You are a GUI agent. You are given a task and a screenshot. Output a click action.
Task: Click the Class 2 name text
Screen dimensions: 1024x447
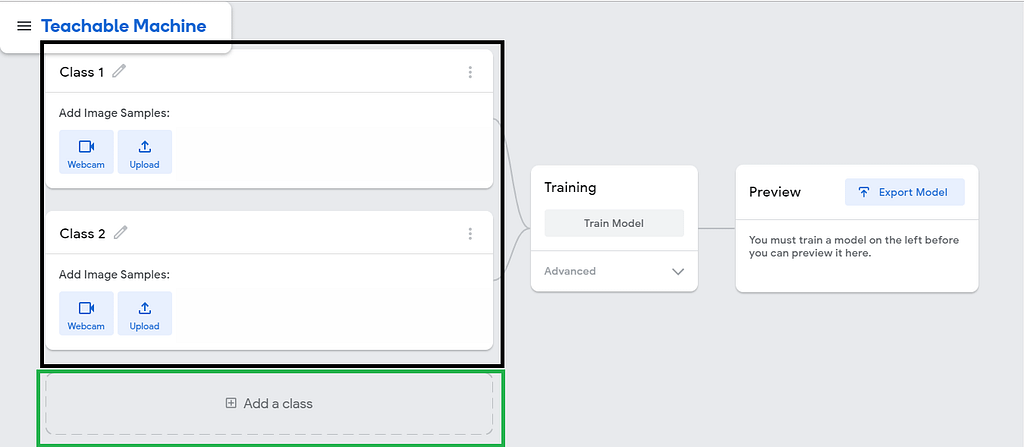[x=82, y=233]
